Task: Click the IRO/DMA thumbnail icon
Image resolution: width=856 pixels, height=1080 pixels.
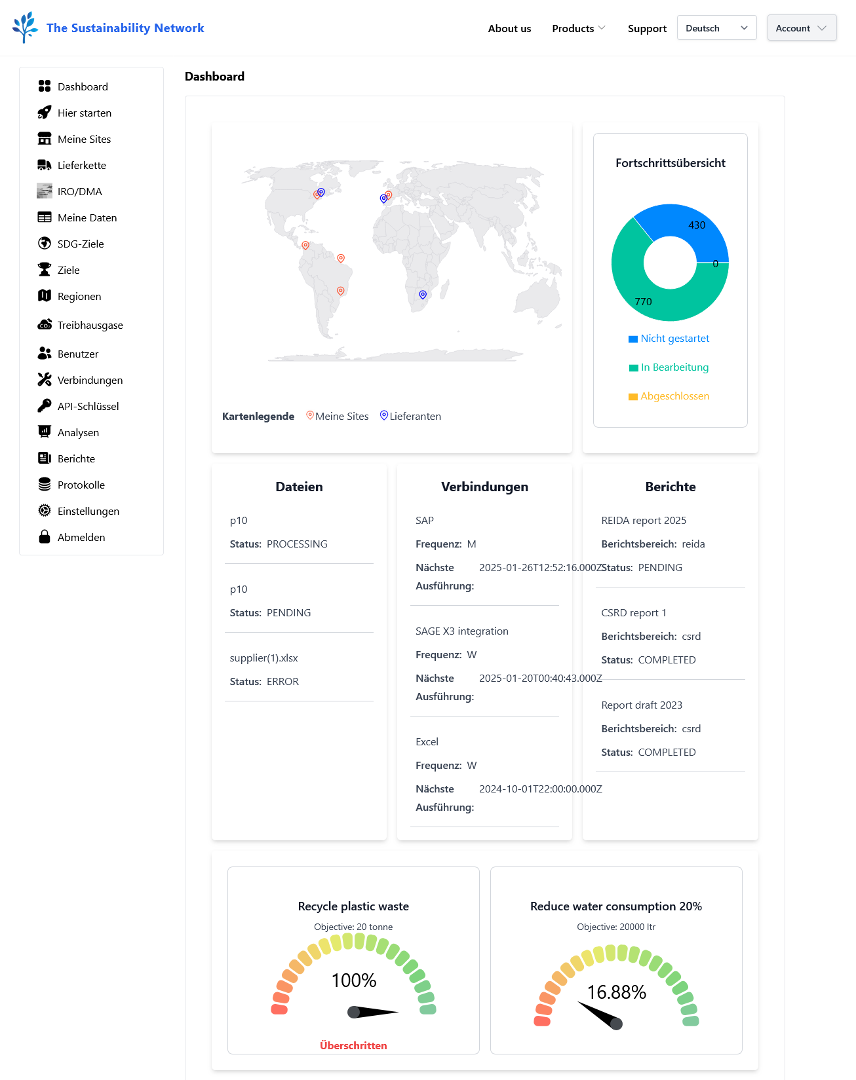Action: [x=45, y=191]
